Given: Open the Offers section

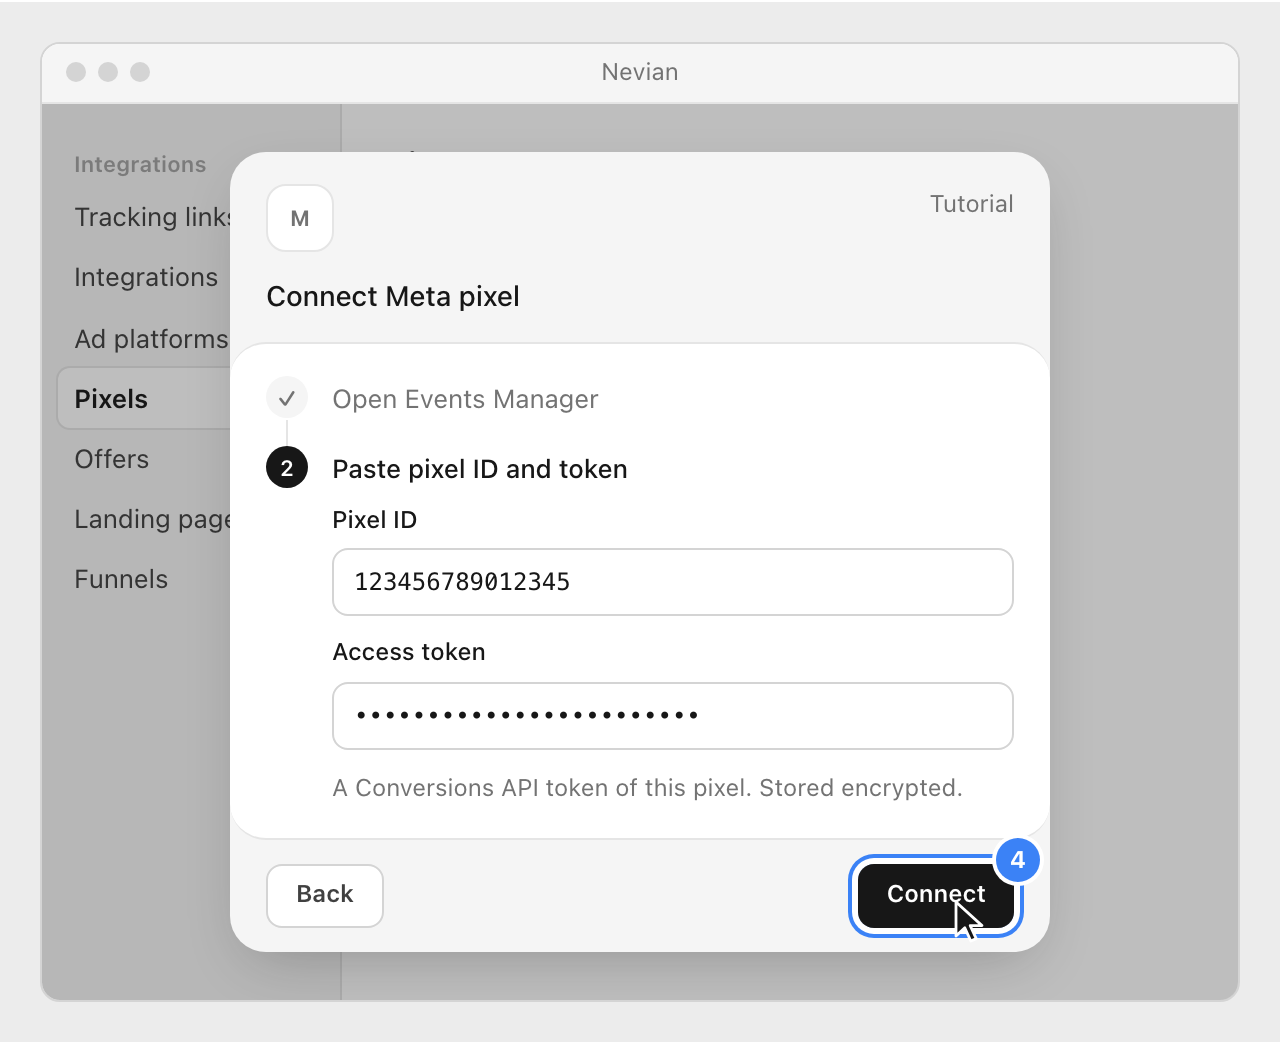Looking at the screenshot, I should 112,459.
